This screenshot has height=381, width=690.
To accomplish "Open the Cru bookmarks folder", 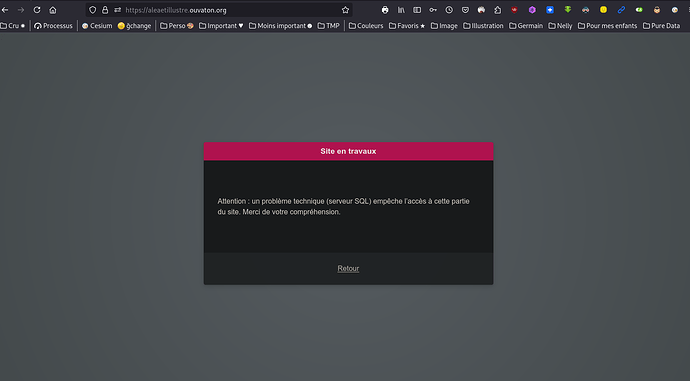I will (12, 26).
